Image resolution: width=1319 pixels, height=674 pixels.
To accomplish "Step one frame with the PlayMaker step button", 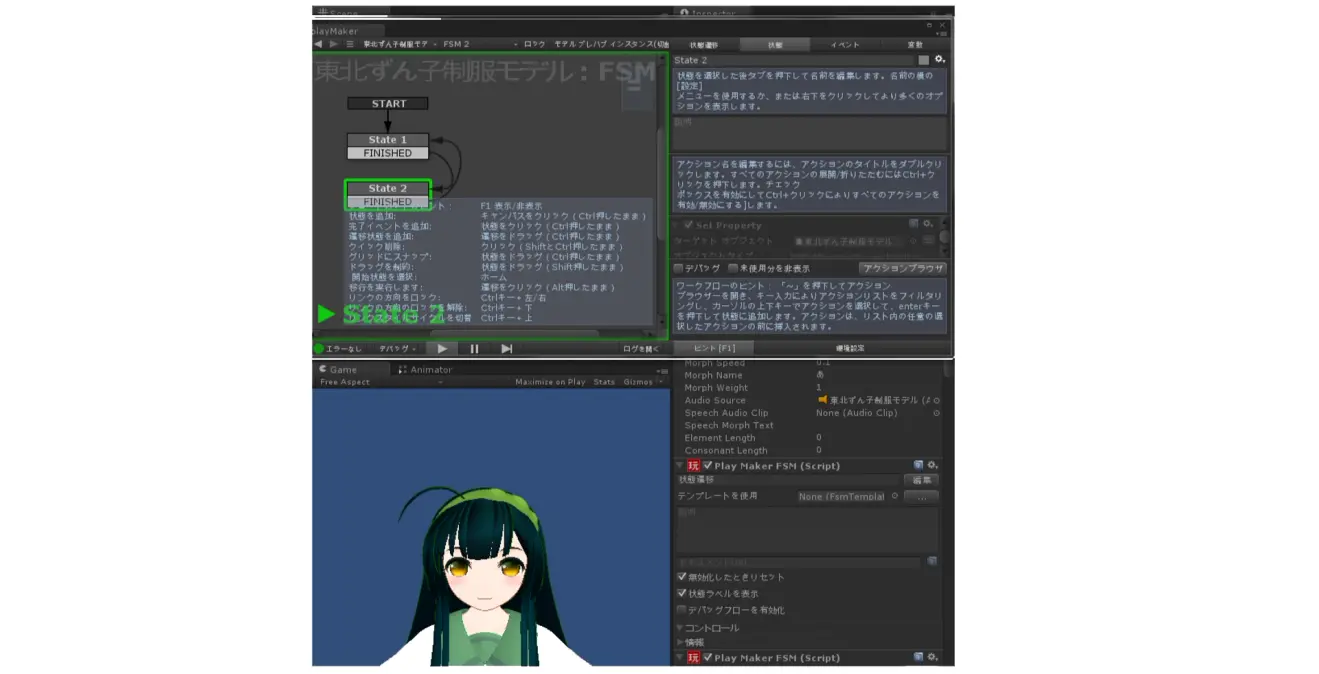I will (x=507, y=349).
